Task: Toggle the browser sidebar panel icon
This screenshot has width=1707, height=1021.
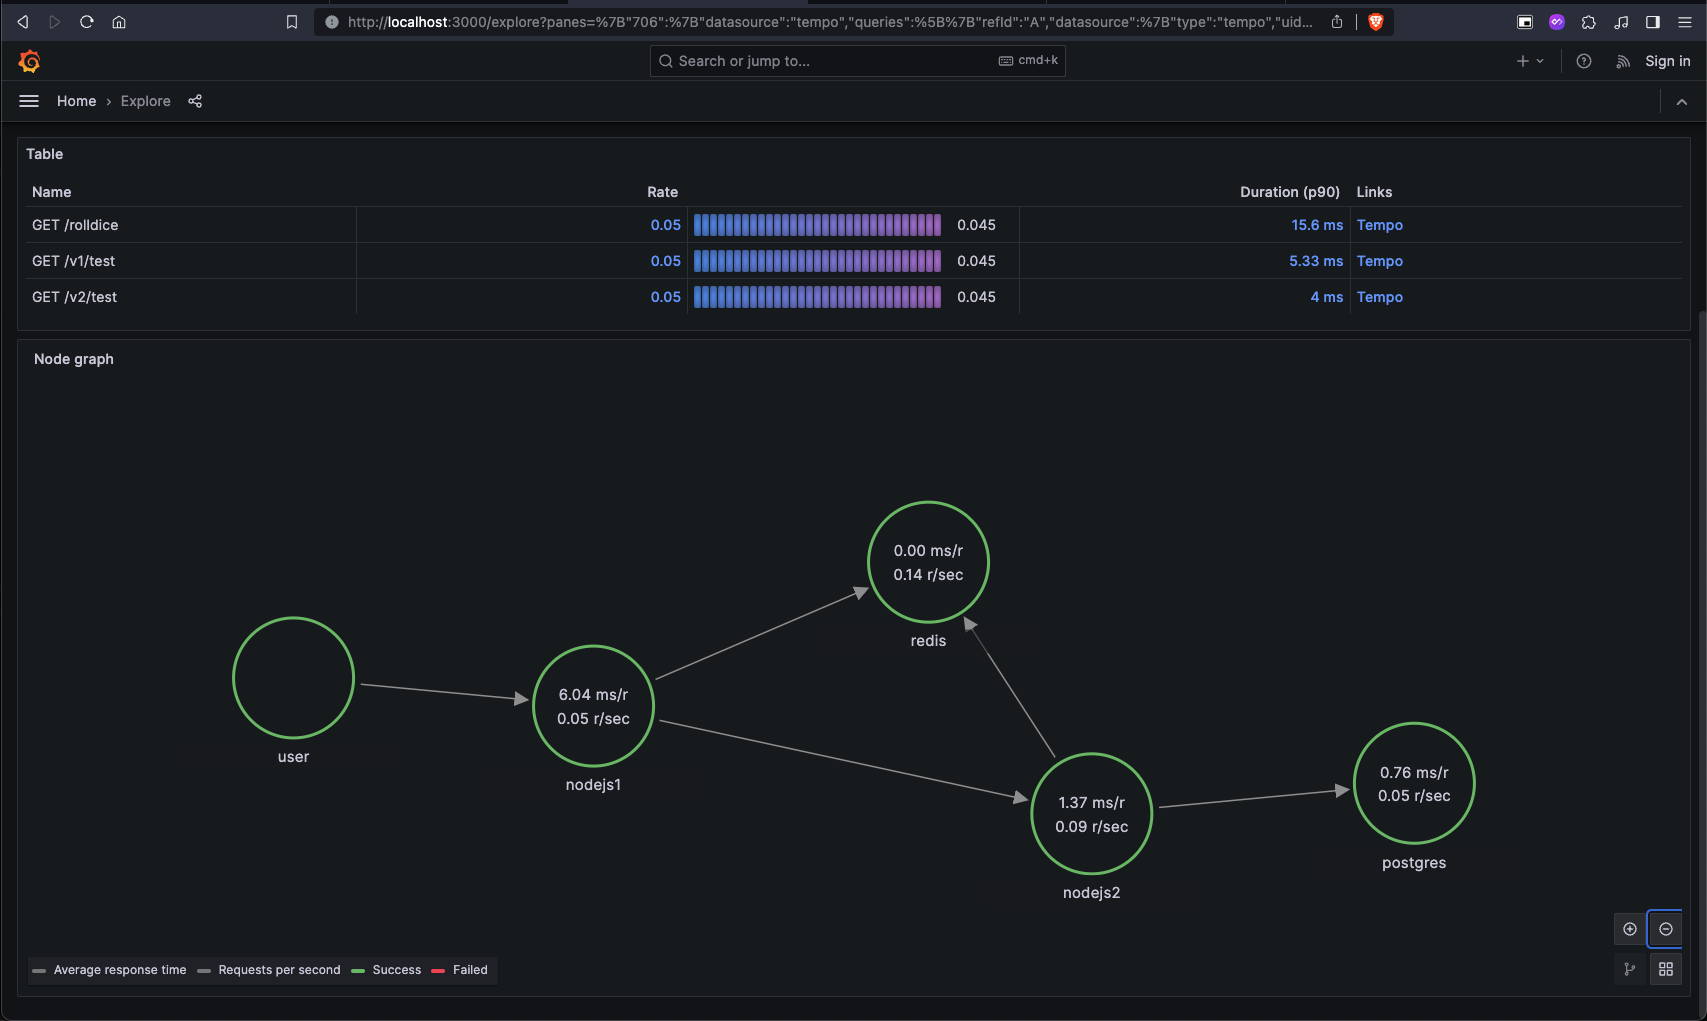Action: (1653, 21)
